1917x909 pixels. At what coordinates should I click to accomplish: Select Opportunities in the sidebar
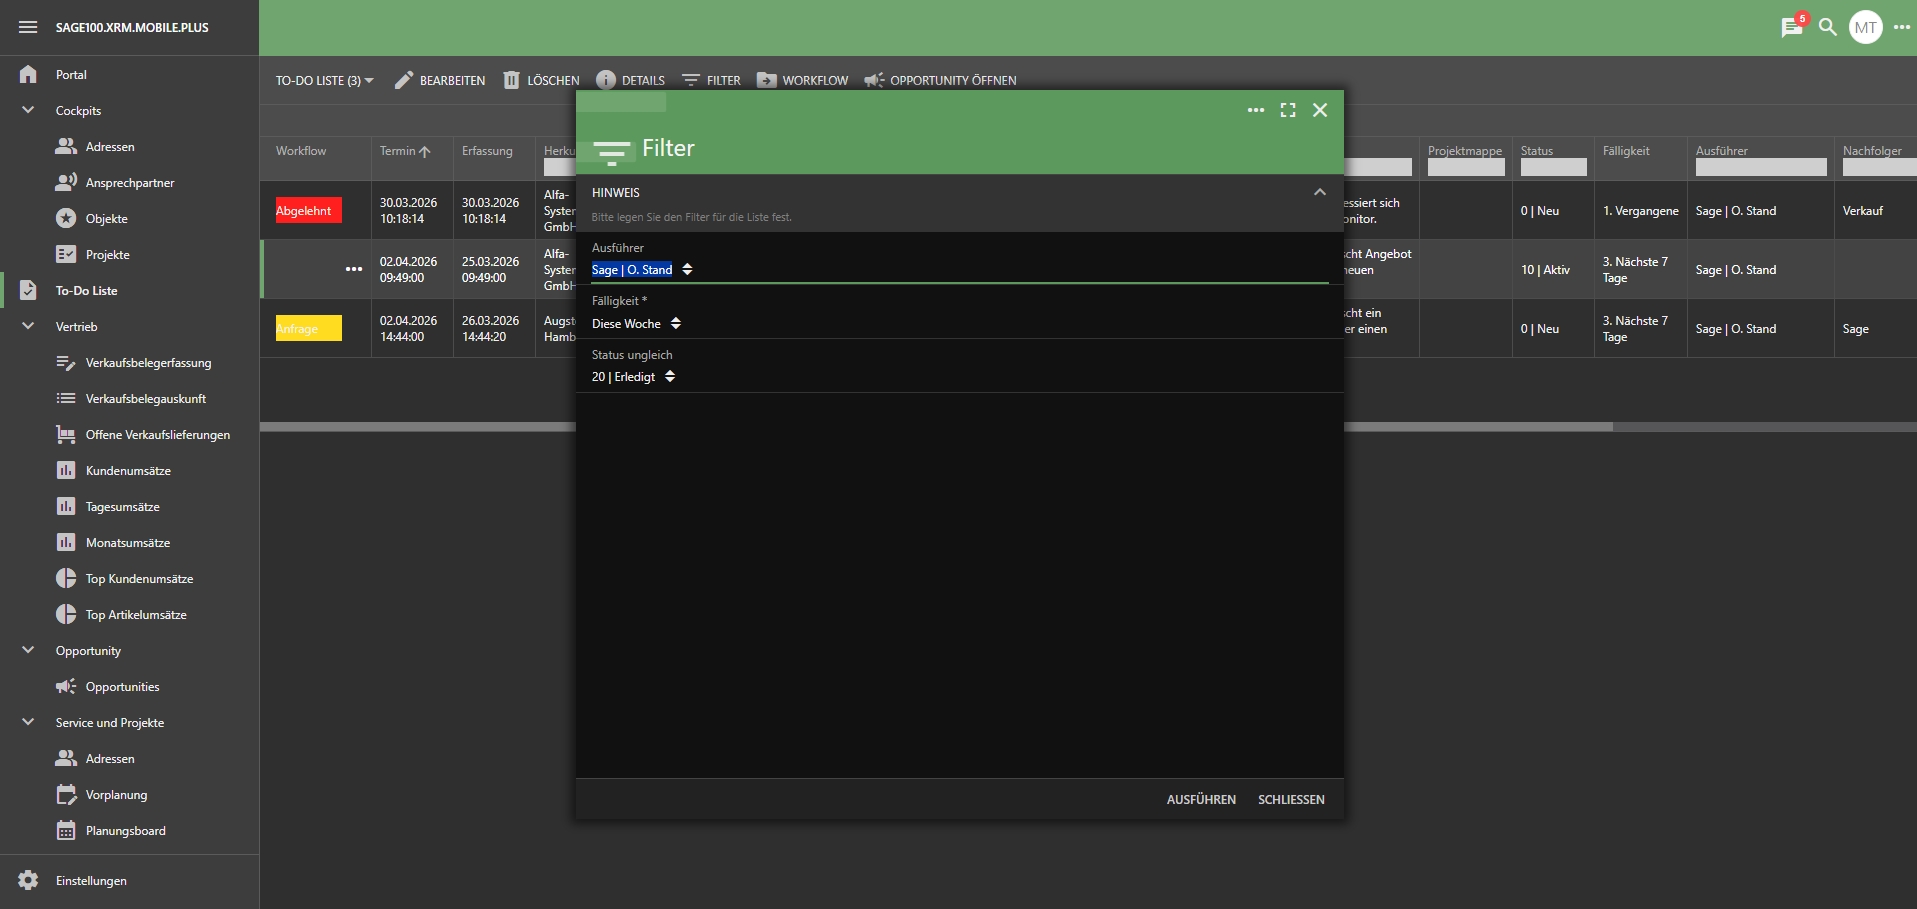[x=122, y=687]
